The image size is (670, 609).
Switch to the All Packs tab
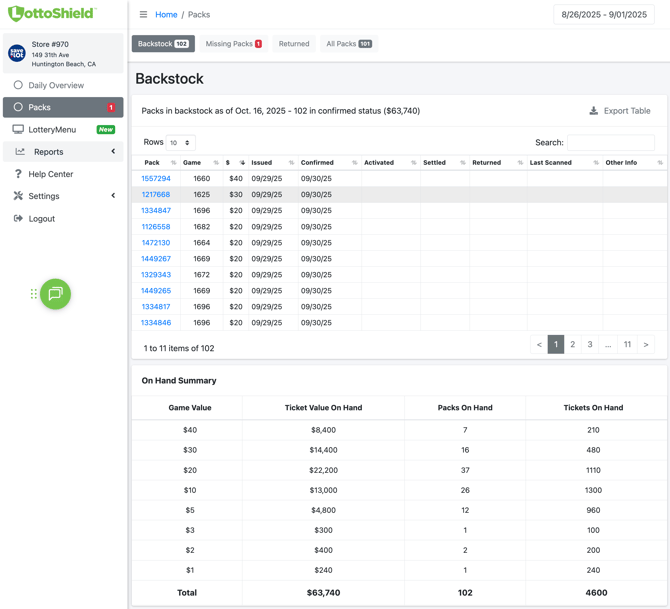click(348, 44)
